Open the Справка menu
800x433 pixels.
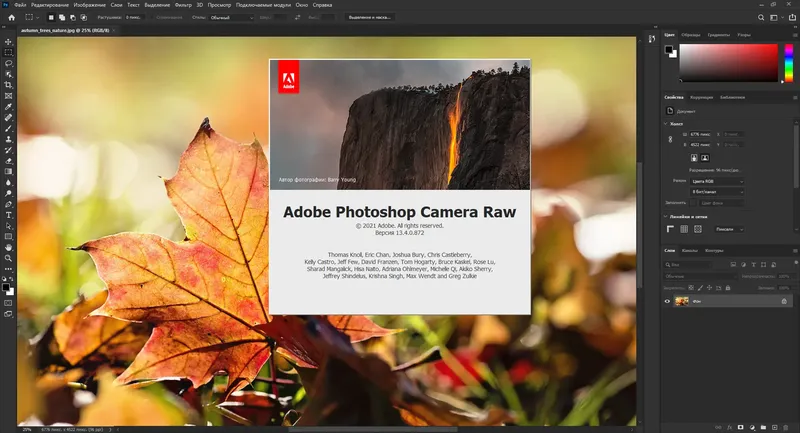pyautogui.click(x=322, y=5)
